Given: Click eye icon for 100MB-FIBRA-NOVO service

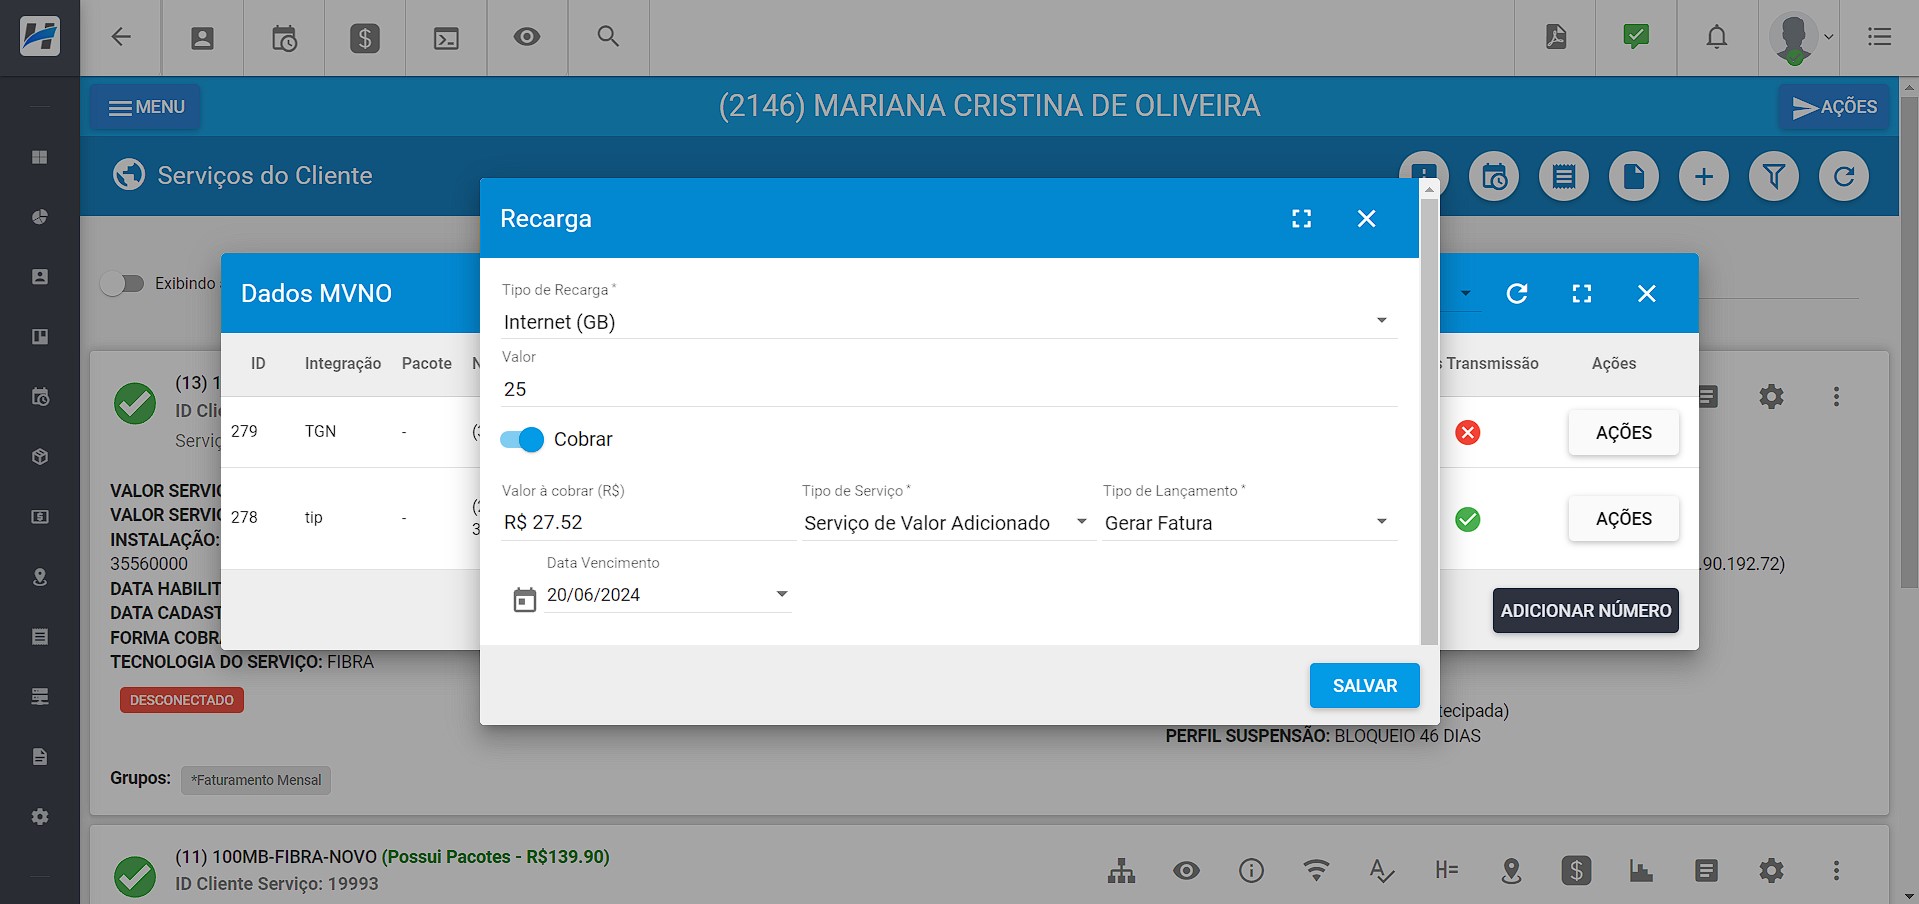Looking at the screenshot, I should [x=1186, y=871].
